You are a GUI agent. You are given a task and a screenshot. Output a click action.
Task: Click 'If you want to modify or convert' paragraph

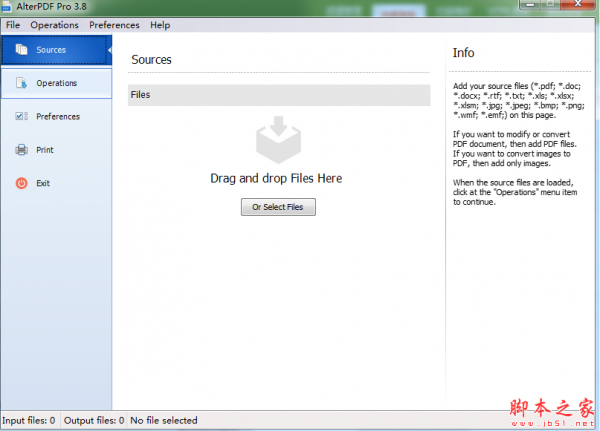(x=515, y=149)
